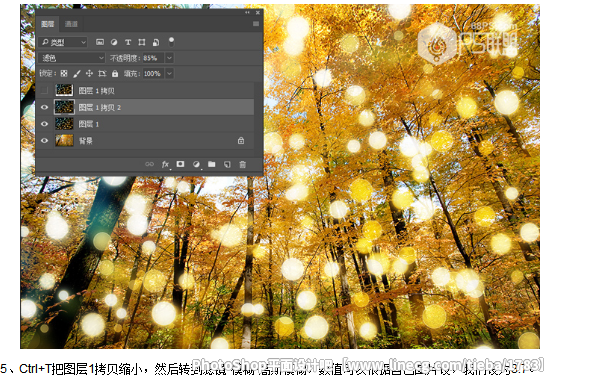The height and width of the screenshot is (384, 600).
Task: Collapse panel with double-arrow icon
Action: (247, 13)
